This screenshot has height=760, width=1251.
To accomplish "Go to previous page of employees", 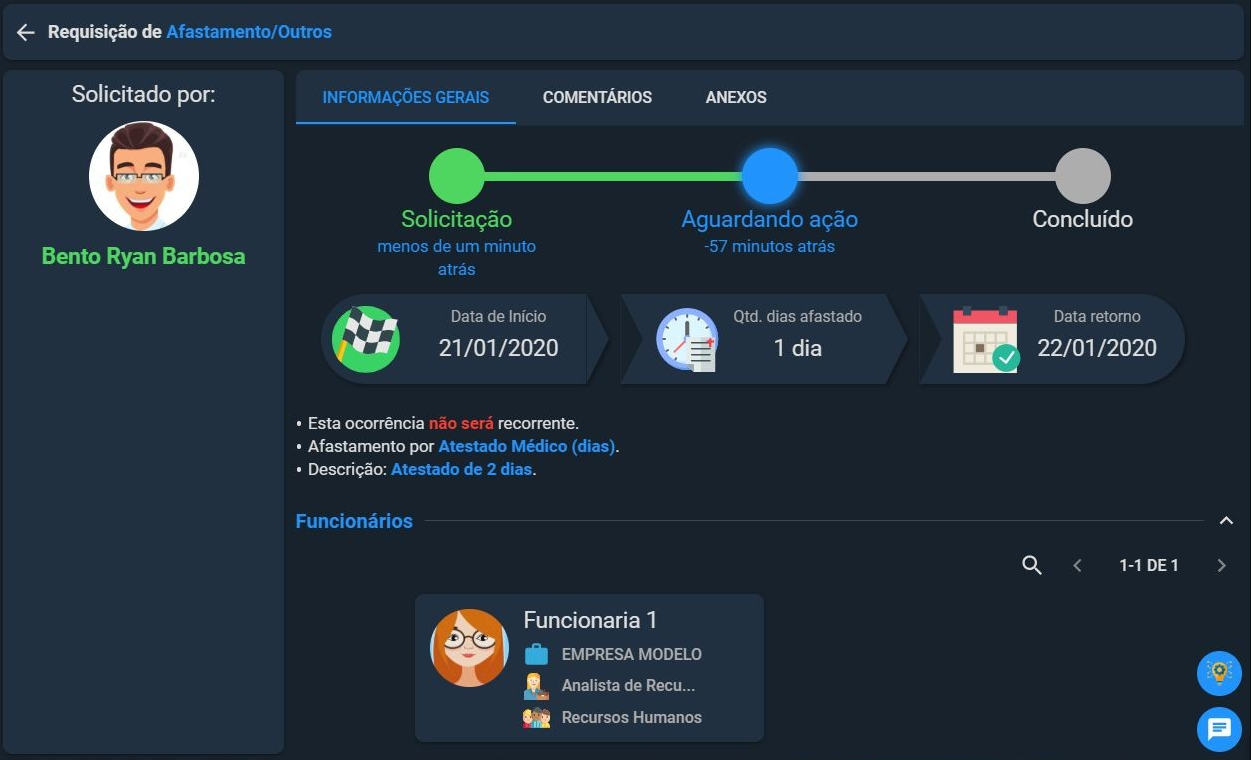I will (1077, 566).
